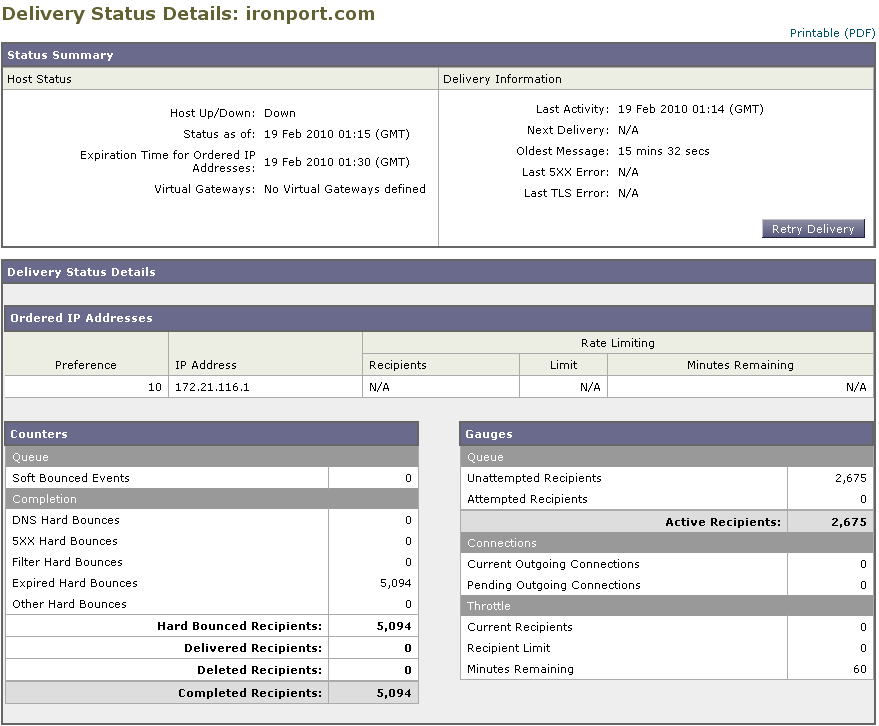
Task: Select Unattempted Recipients value 2,675
Action: 851,478
